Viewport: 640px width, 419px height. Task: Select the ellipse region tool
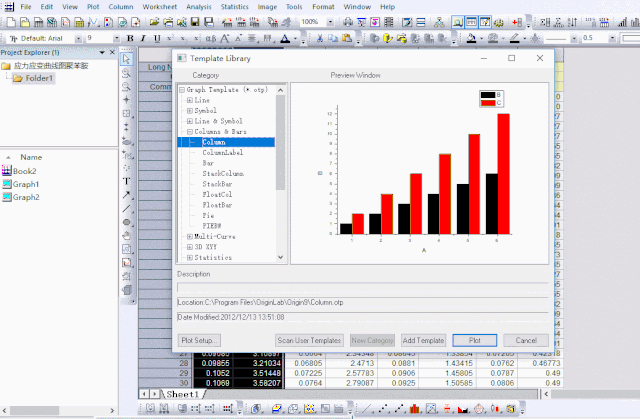coord(127,222)
